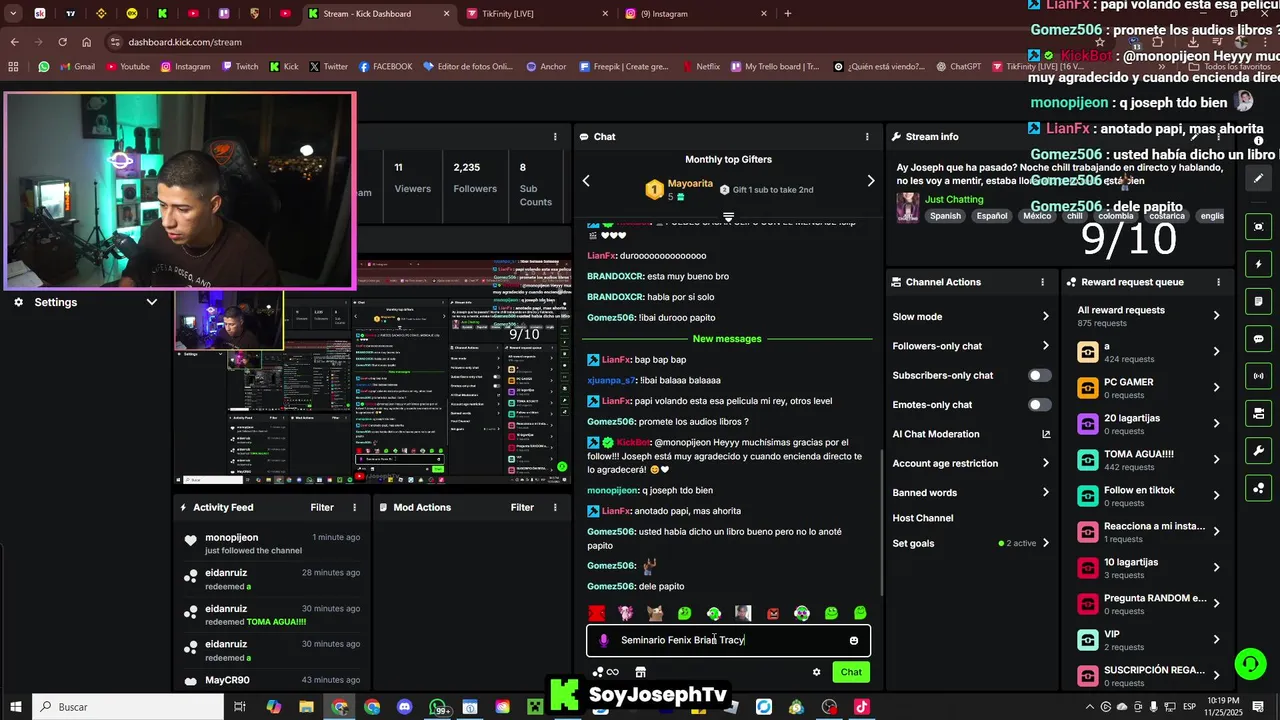The width and height of the screenshot is (1280, 720).
Task: Open Discord from the Windows taskbar
Action: pos(404,707)
